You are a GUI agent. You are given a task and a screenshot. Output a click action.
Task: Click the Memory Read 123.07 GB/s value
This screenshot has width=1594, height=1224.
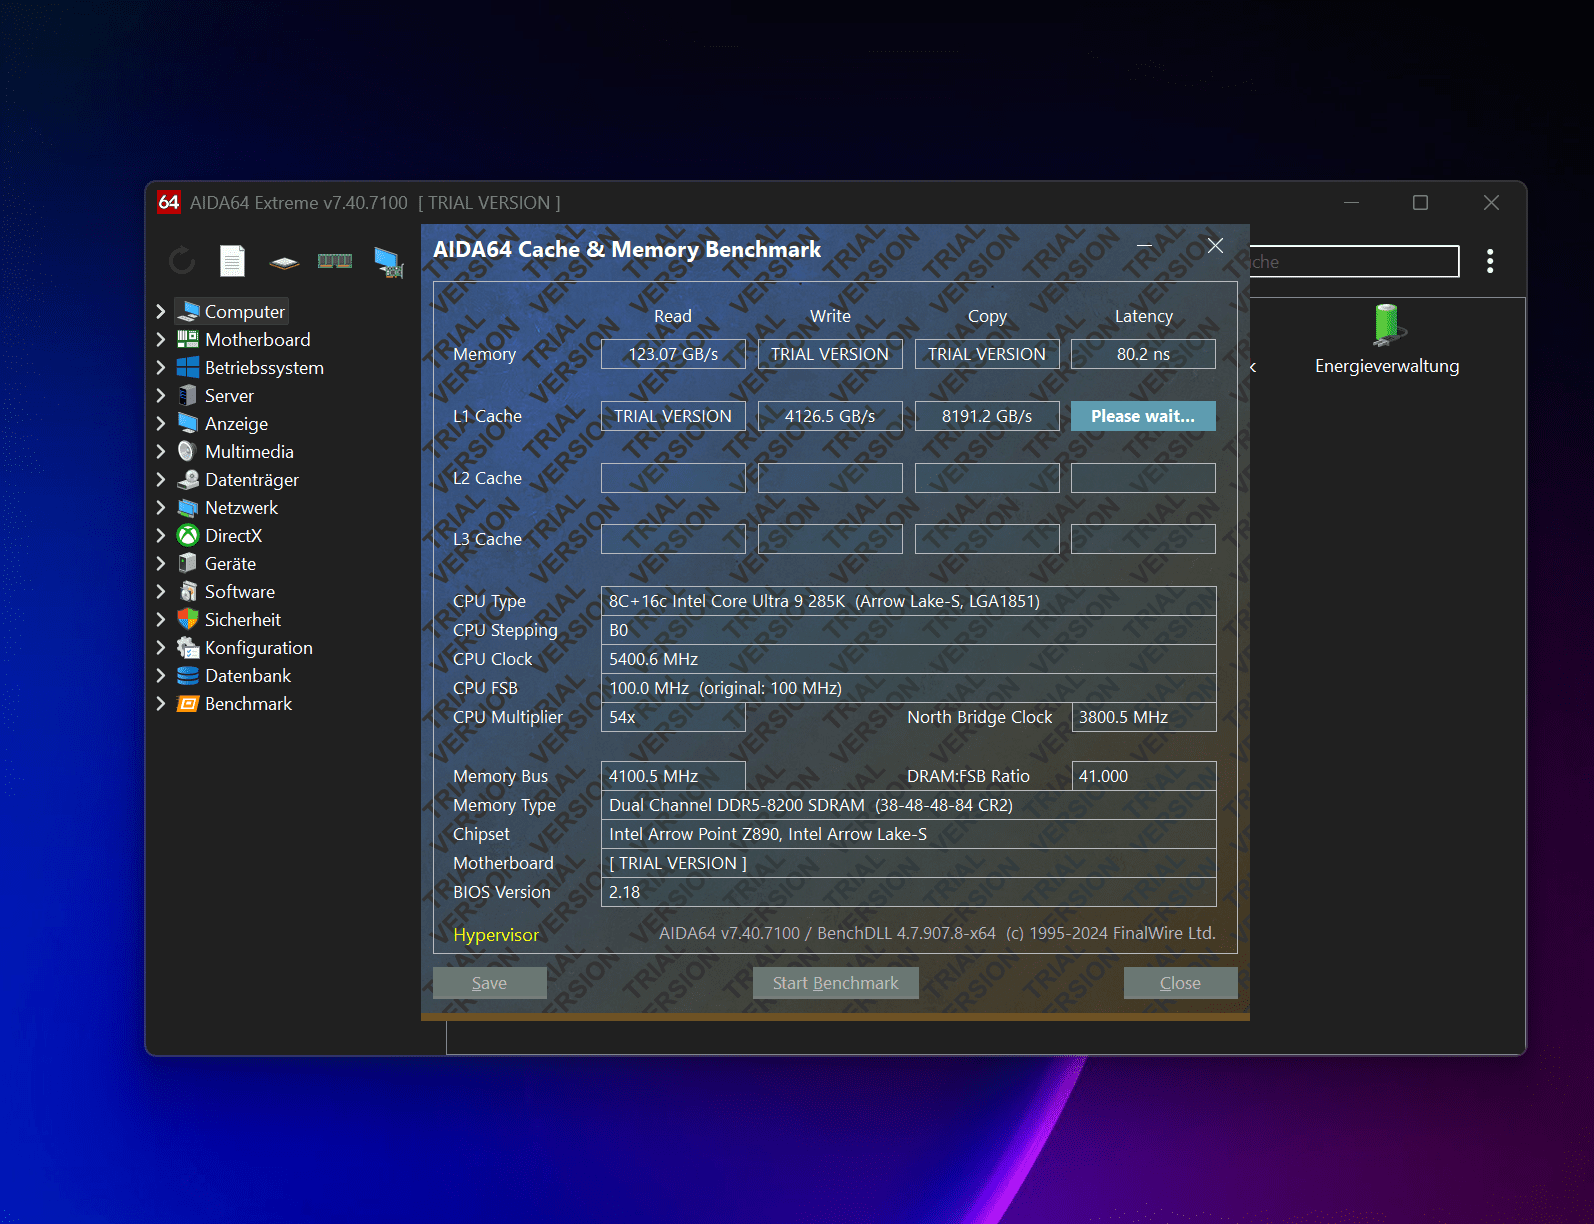pyautogui.click(x=673, y=354)
